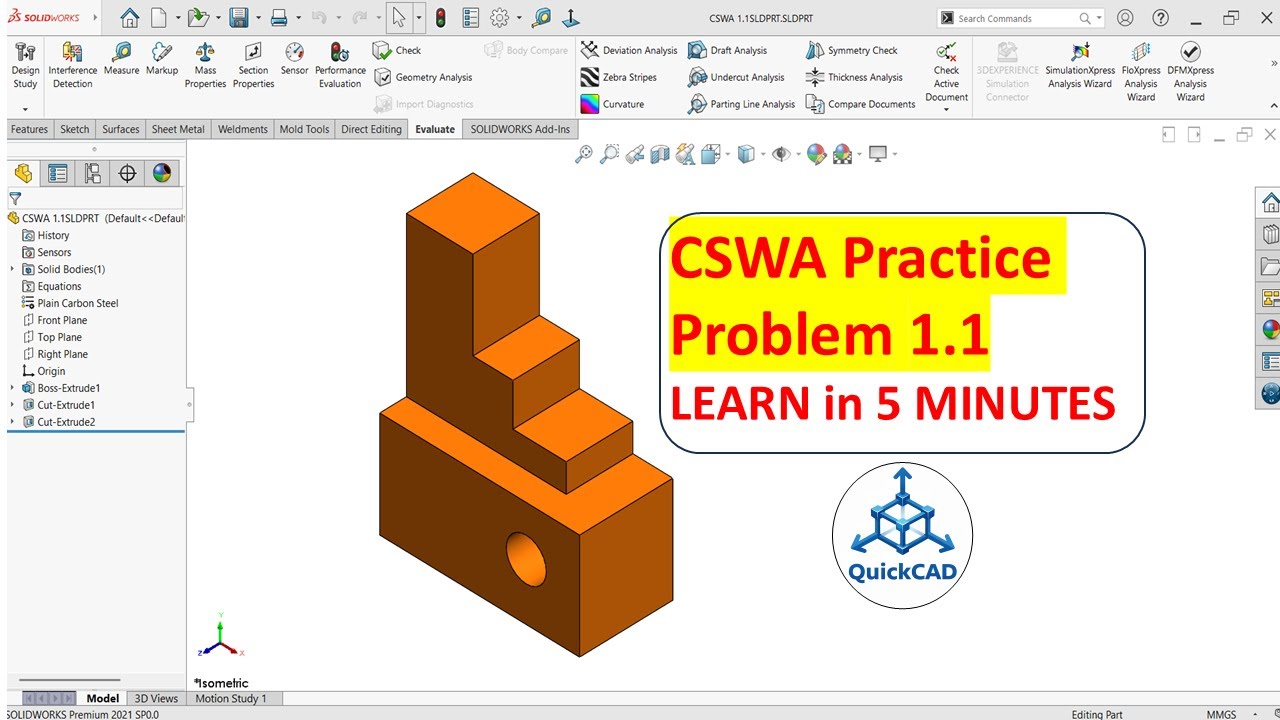This screenshot has height=720, width=1280.
Task: Click the feature tree filter field
Action: tap(96, 199)
